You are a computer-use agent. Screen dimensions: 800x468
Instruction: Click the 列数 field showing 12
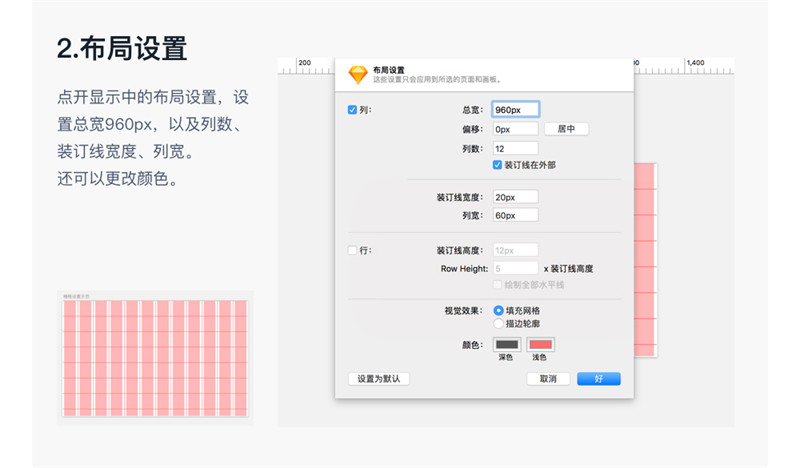click(515, 148)
